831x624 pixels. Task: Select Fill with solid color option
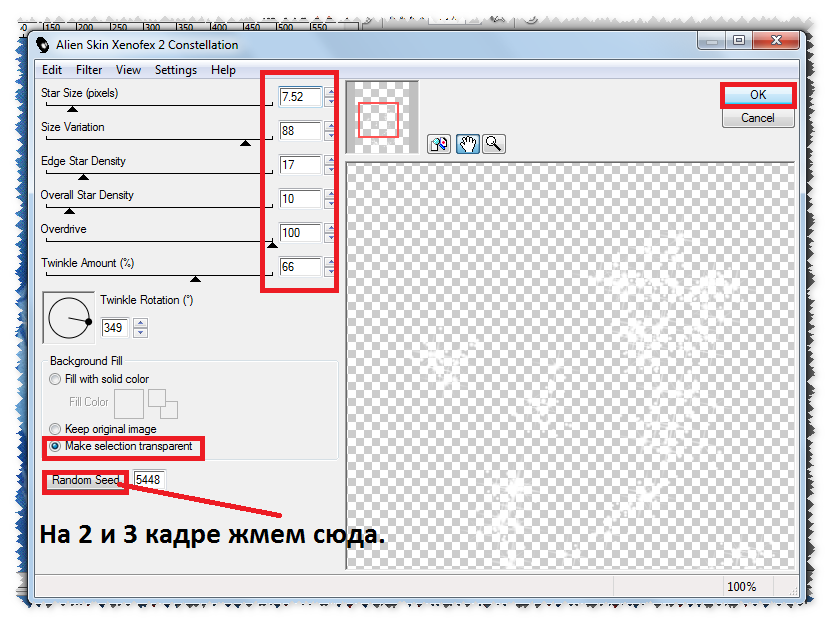tap(99, 379)
